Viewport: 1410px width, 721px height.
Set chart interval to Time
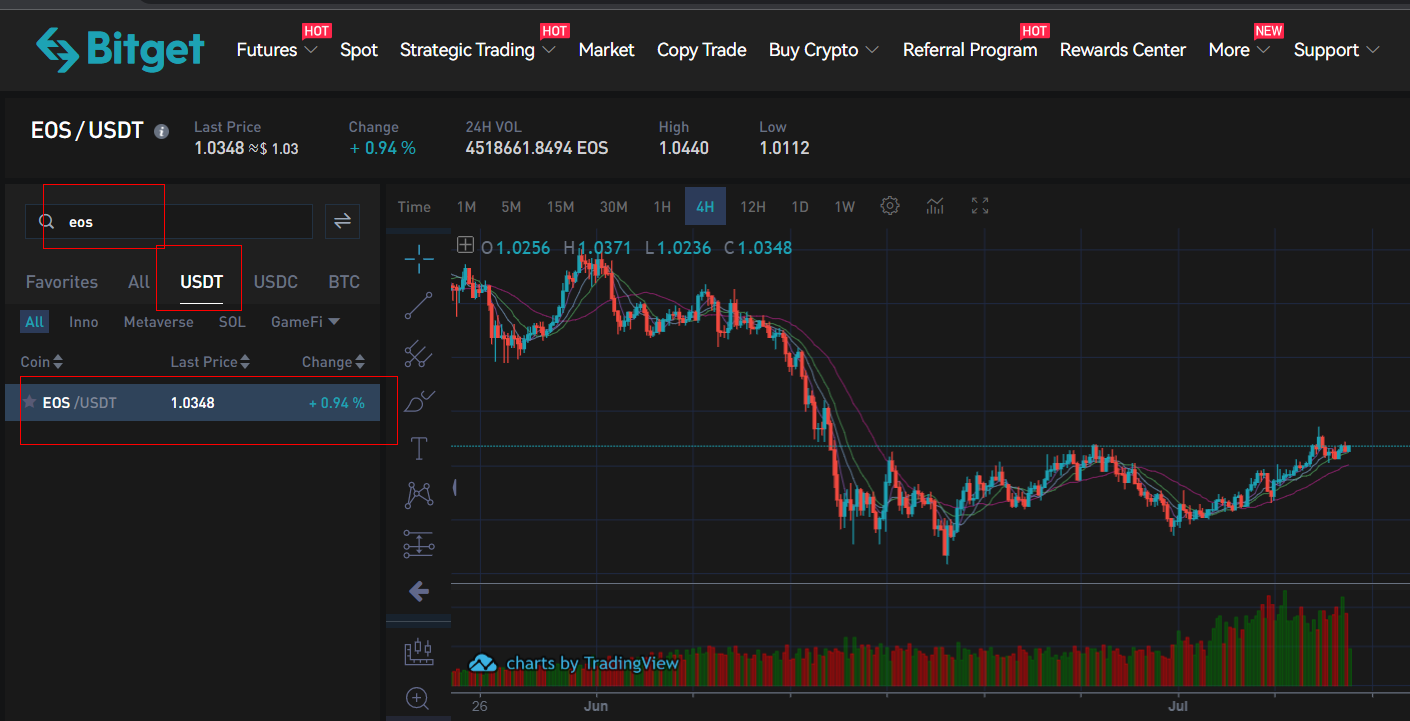tap(414, 207)
